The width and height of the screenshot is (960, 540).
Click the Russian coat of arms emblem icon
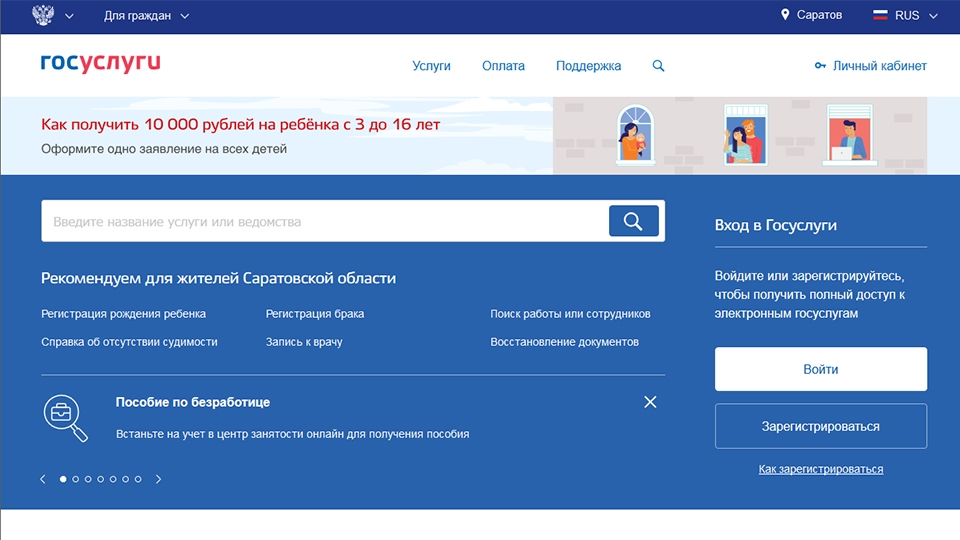[43, 15]
